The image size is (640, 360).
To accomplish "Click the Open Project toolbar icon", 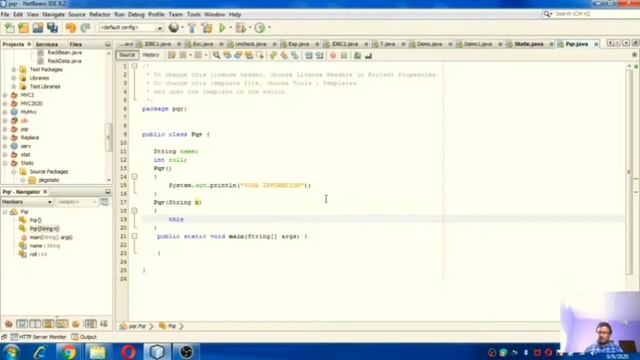I will [x=38, y=28].
